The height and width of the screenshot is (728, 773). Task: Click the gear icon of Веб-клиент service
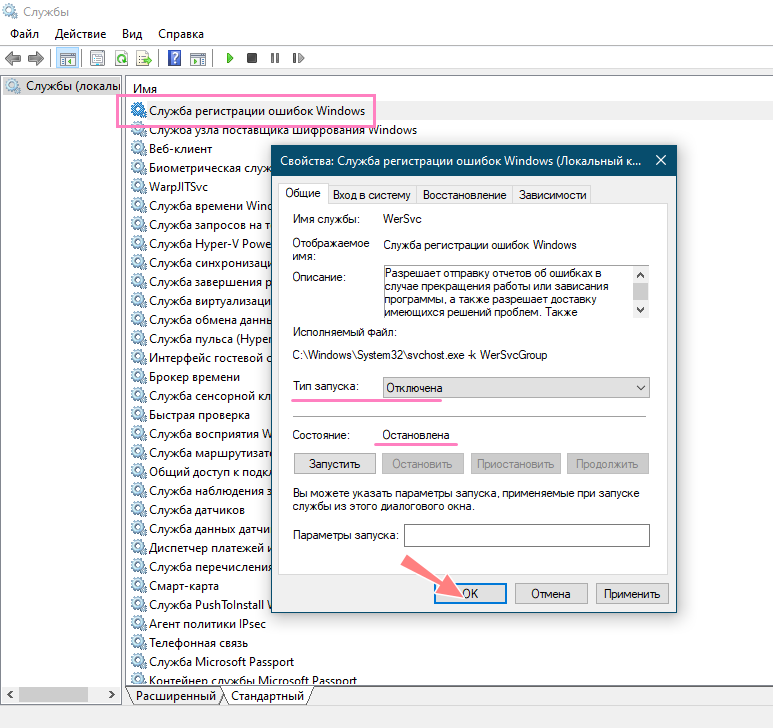tap(139, 148)
